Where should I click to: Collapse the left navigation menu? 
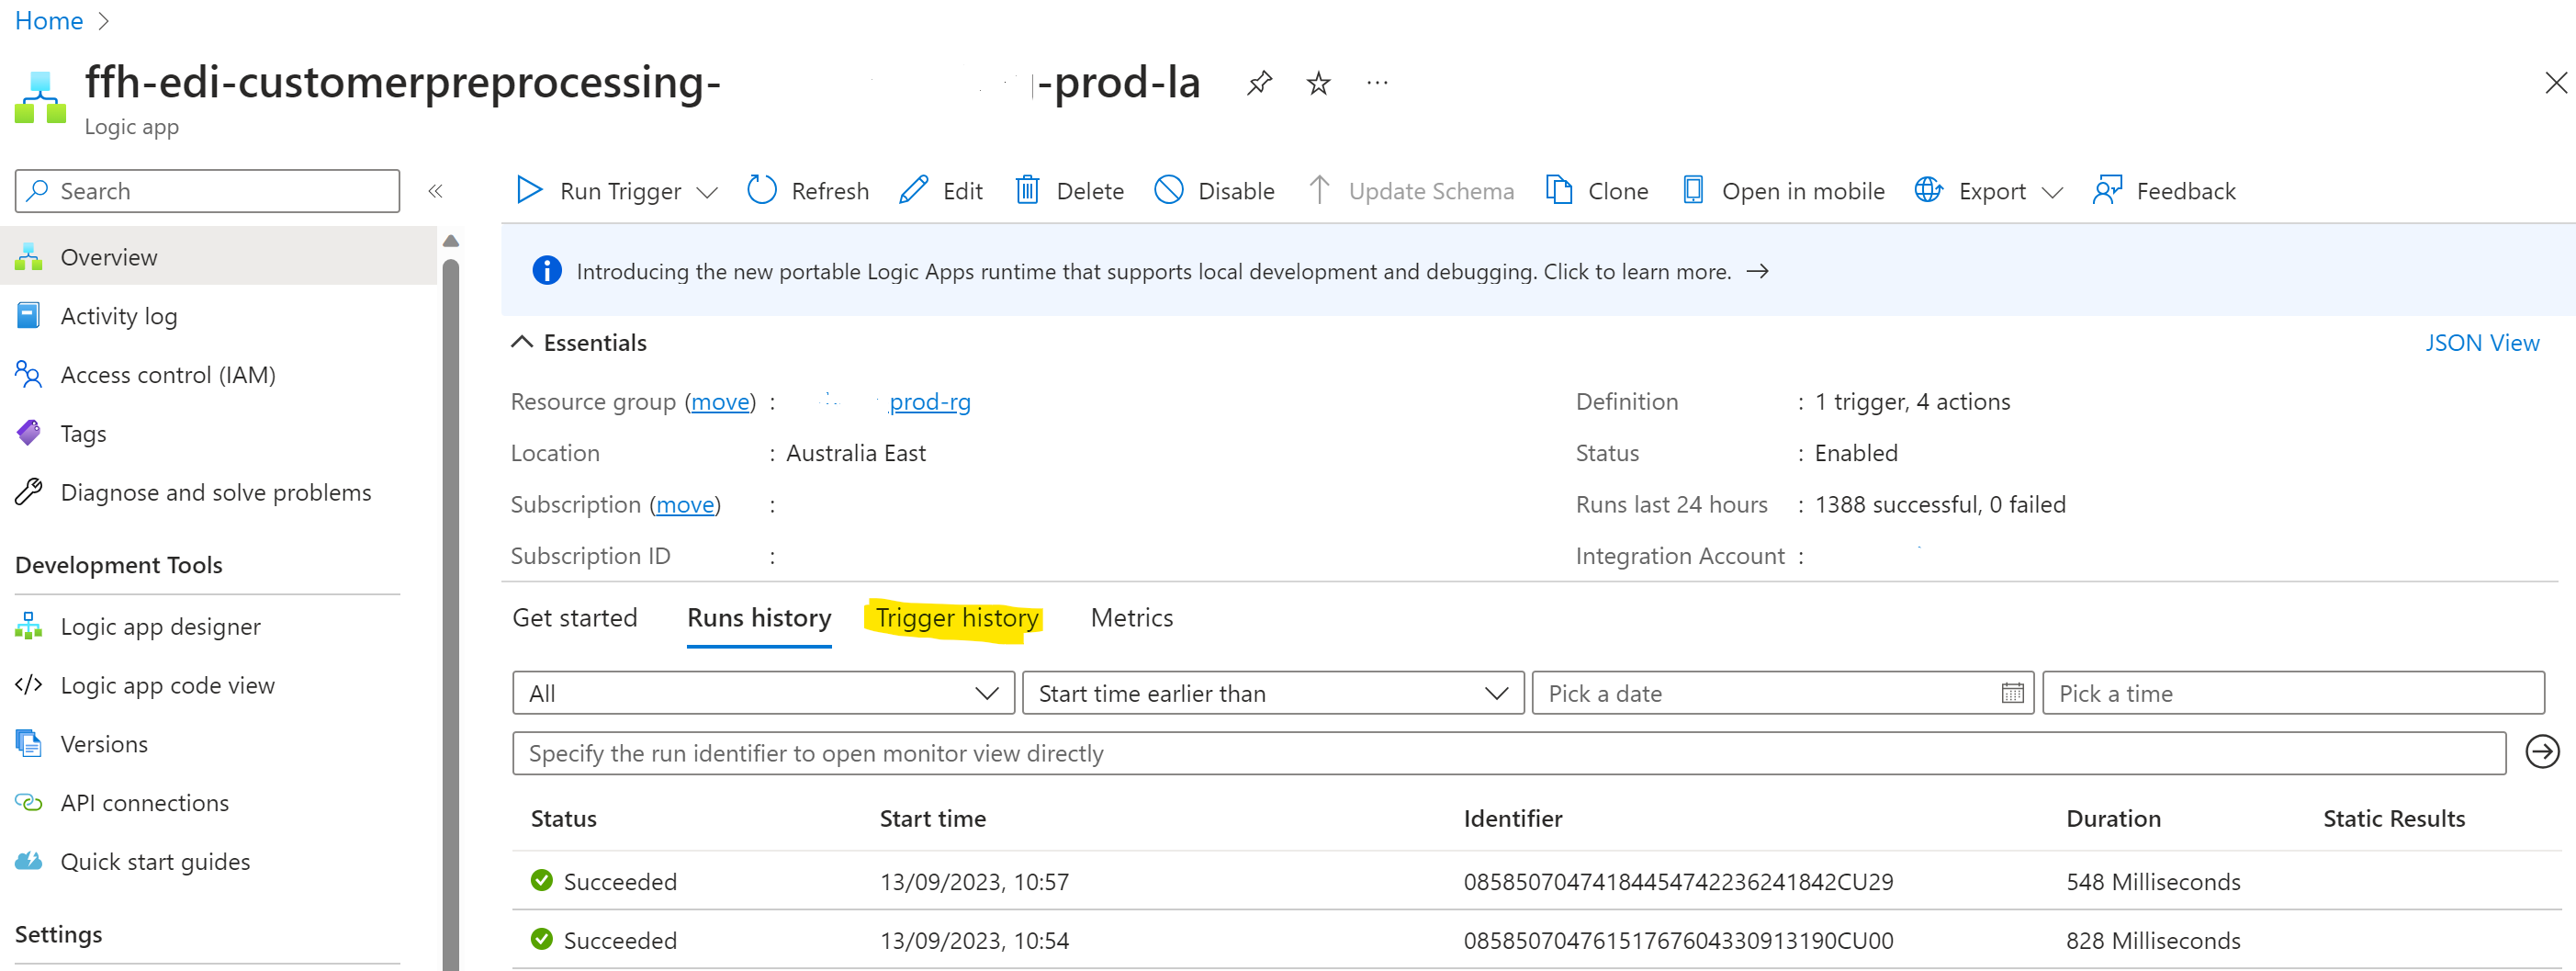click(435, 191)
